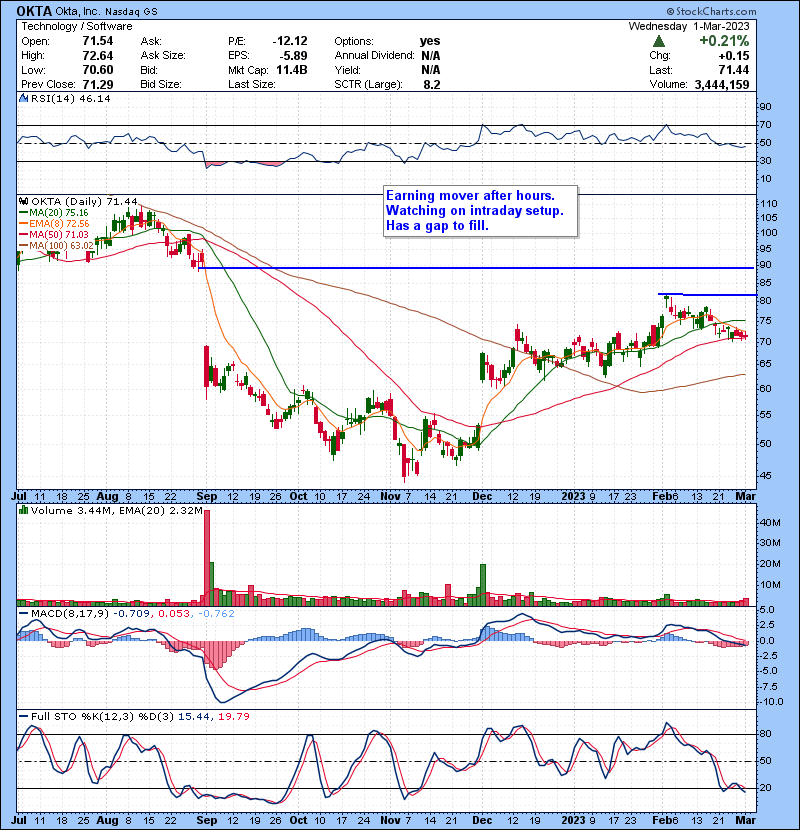
Task: Select the MA(100) 63.02 legend entry
Action: click(56, 246)
